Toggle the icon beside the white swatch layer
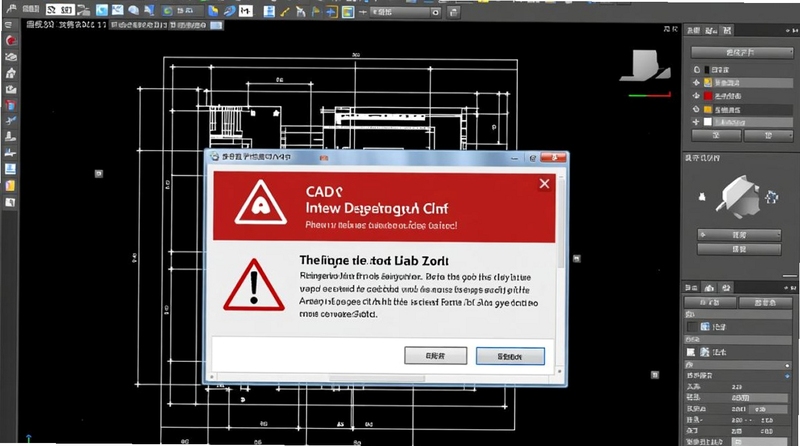 (x=696, y=122)
